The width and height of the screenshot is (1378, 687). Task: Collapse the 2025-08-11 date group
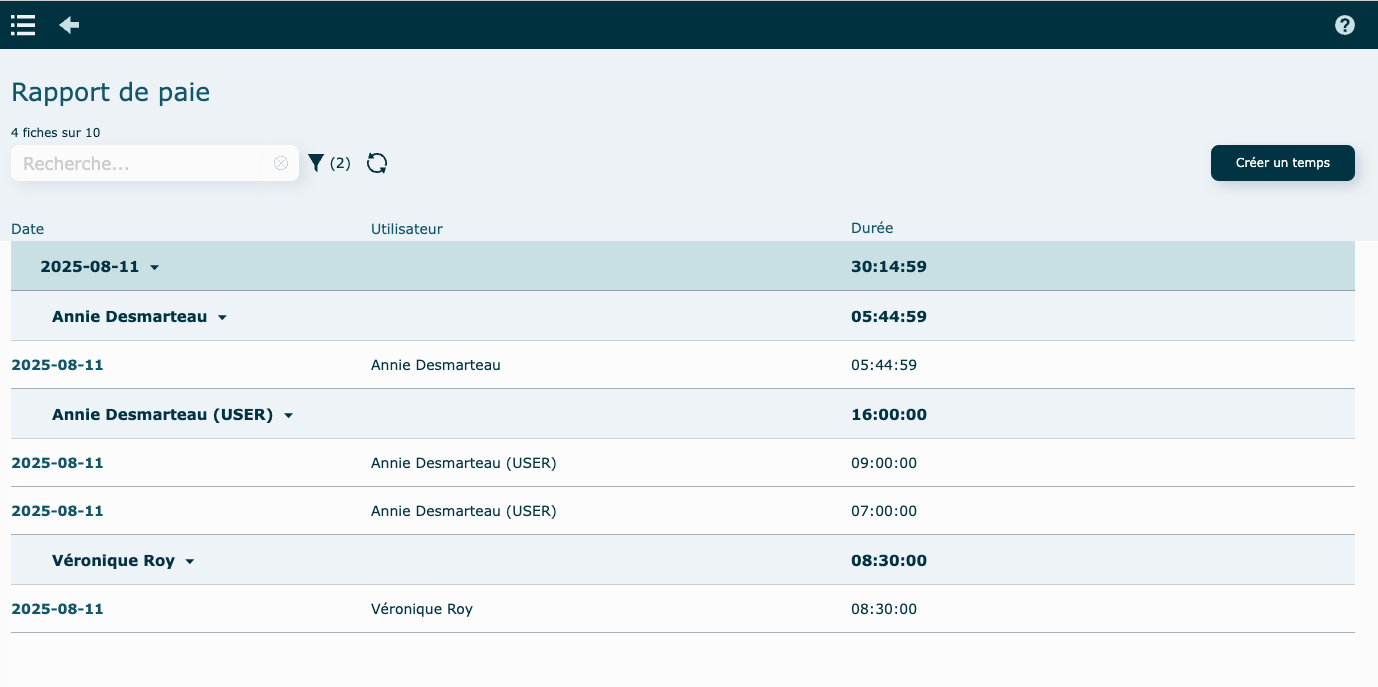pyautogui.click(x=154, y=267)
